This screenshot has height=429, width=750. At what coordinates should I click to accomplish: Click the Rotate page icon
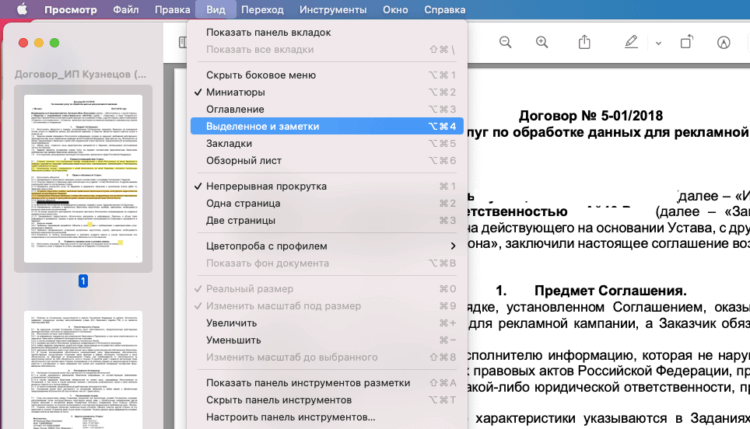click(687, 42)
